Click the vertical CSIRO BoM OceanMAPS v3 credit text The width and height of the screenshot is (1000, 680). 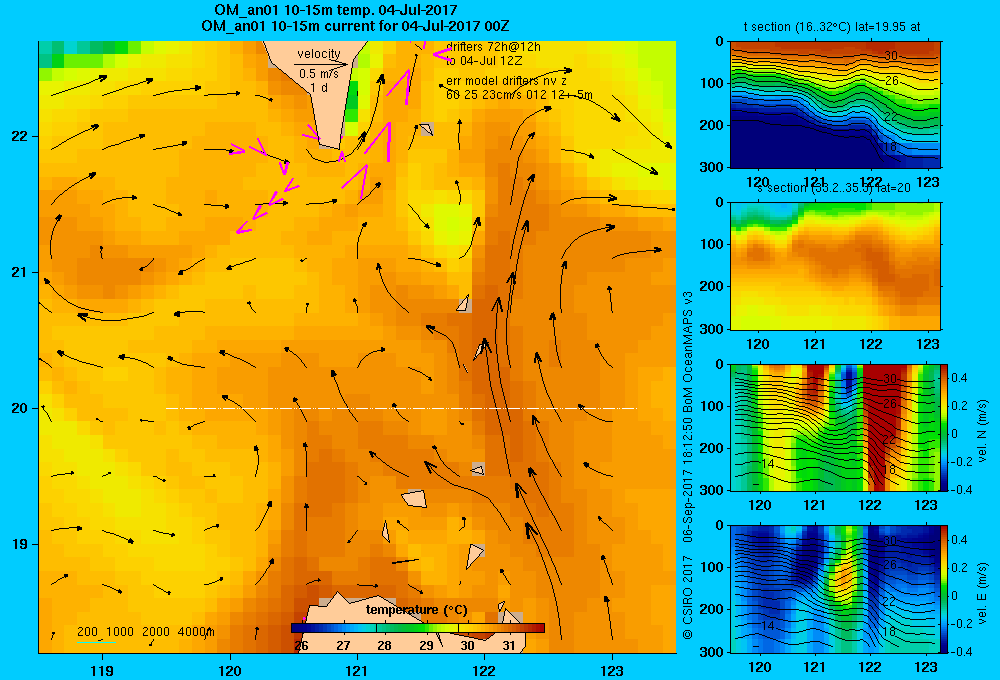point(688,465)
